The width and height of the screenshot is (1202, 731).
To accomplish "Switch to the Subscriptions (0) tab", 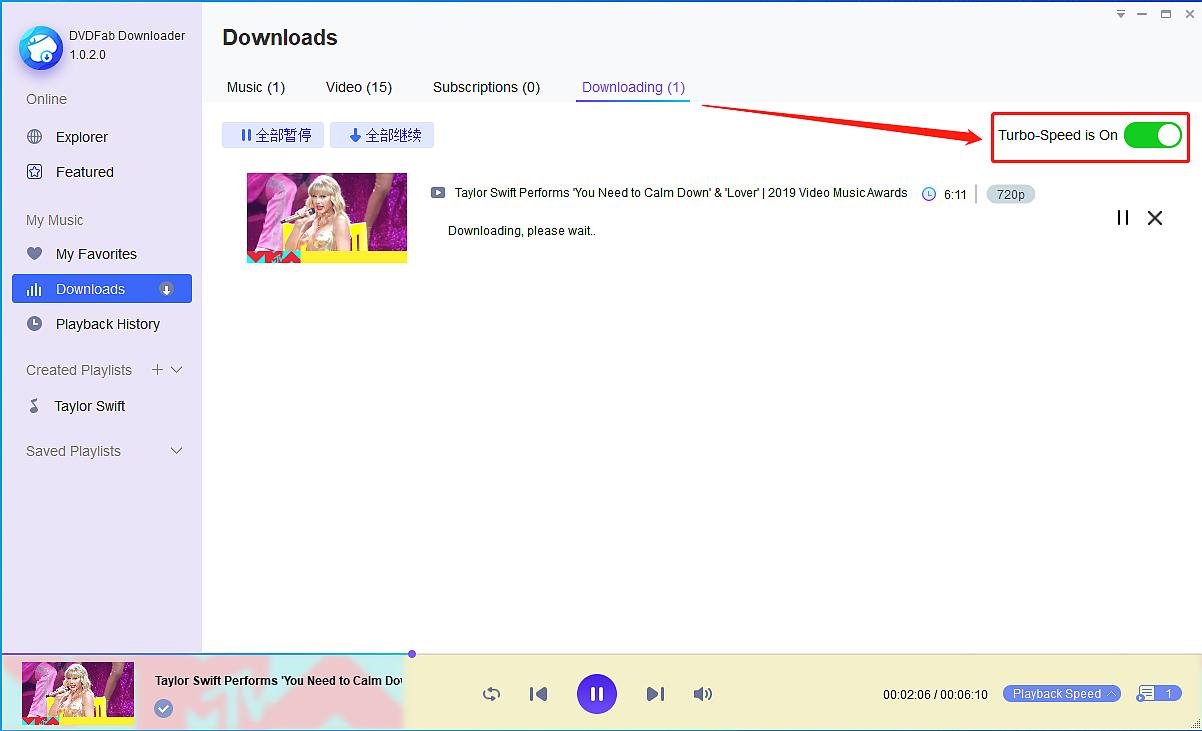I will pos(486,87).
